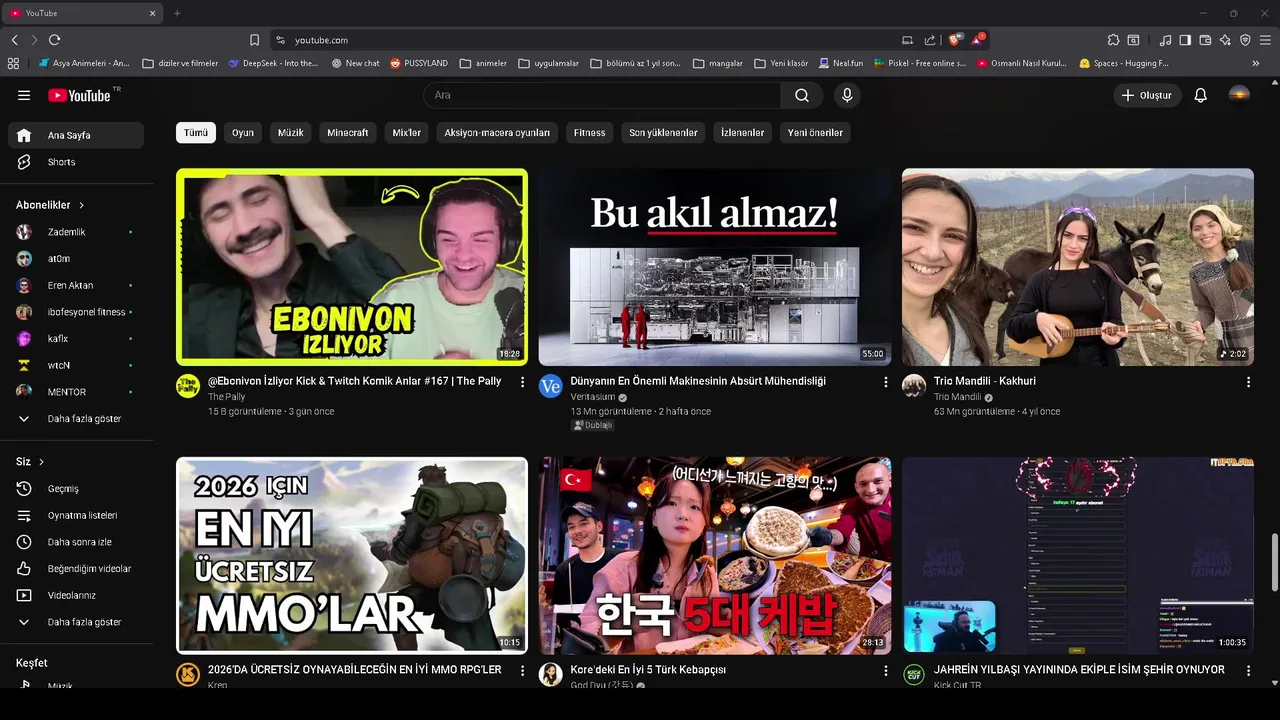Select the Son yüklenenler chip
1280x720 pixels.
click(663, 132)
